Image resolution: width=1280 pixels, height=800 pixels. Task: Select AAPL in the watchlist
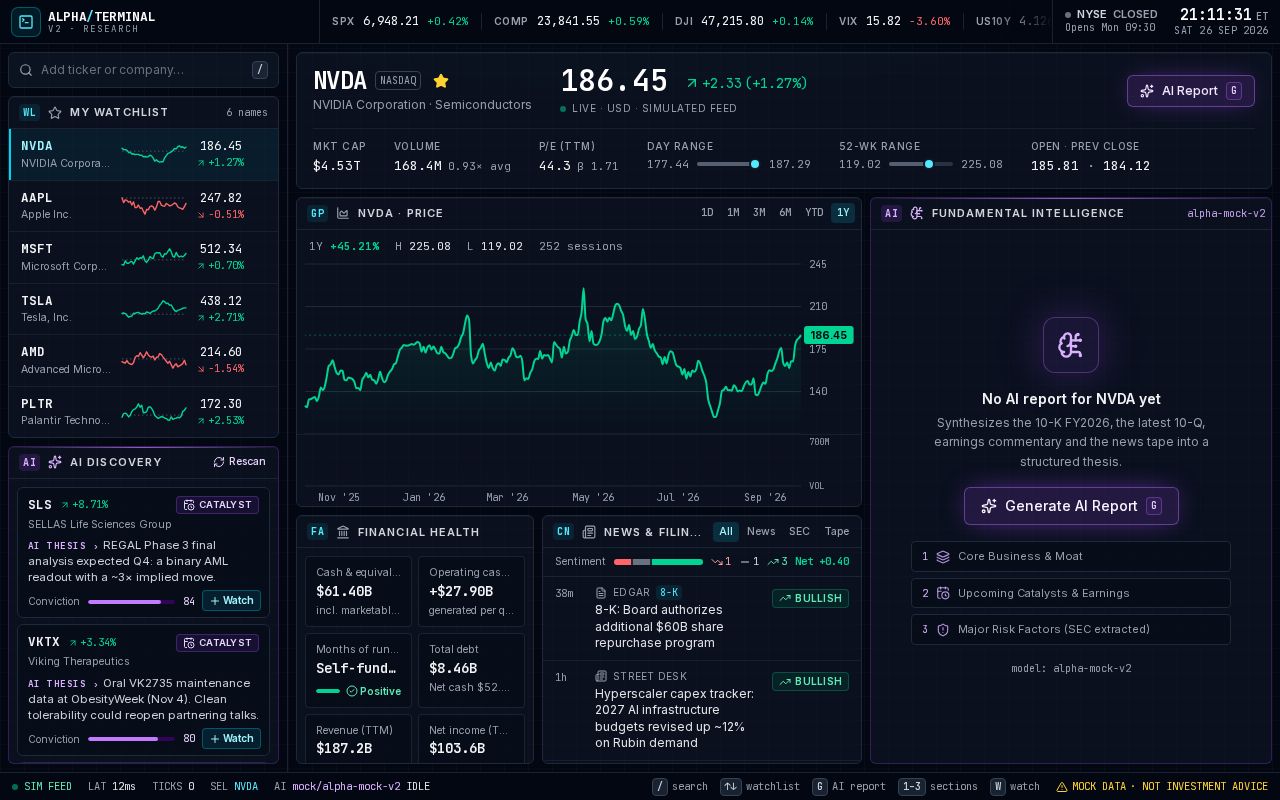[143, 206]
